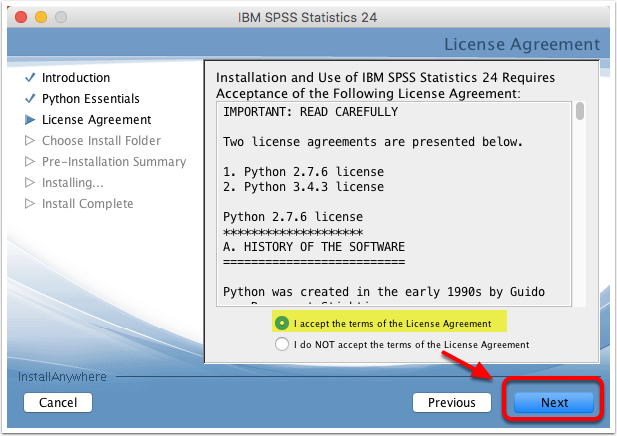Click the Python Essentials checkmark icon
The image size is (617, 436).
point(30,98)
